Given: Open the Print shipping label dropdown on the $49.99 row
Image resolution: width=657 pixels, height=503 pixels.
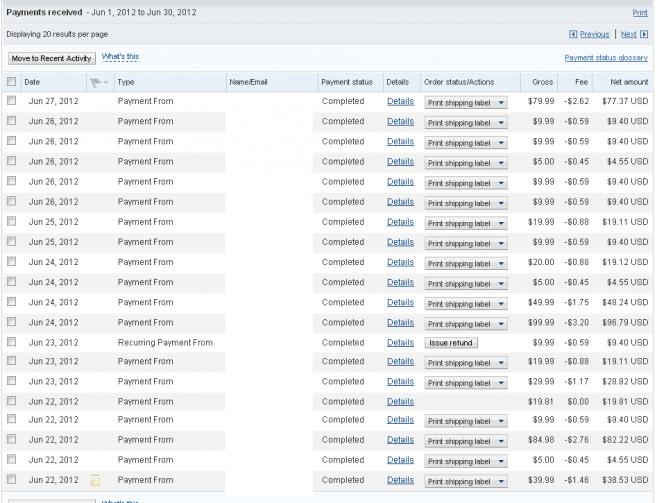Looking at the screenshot, I should coord(466,304).
